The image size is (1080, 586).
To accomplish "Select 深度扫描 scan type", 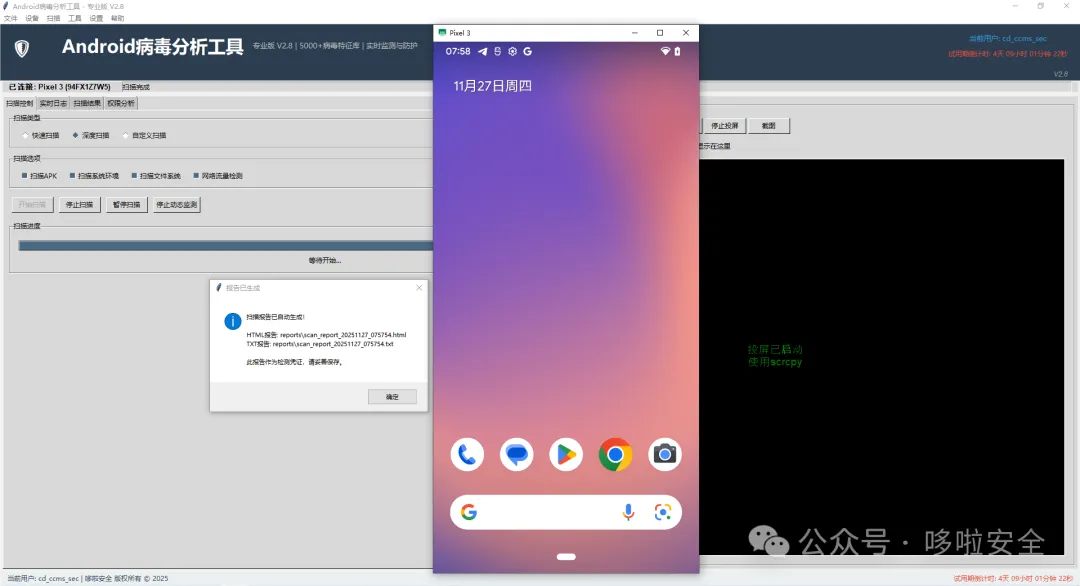I will pos(91,136).
